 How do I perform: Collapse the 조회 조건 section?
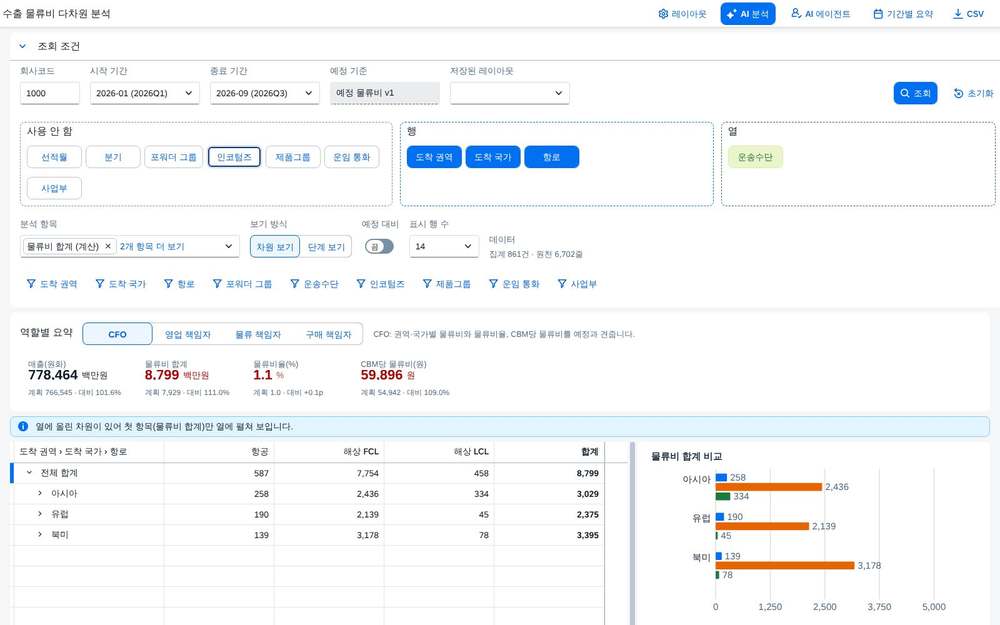coord(22,46)
